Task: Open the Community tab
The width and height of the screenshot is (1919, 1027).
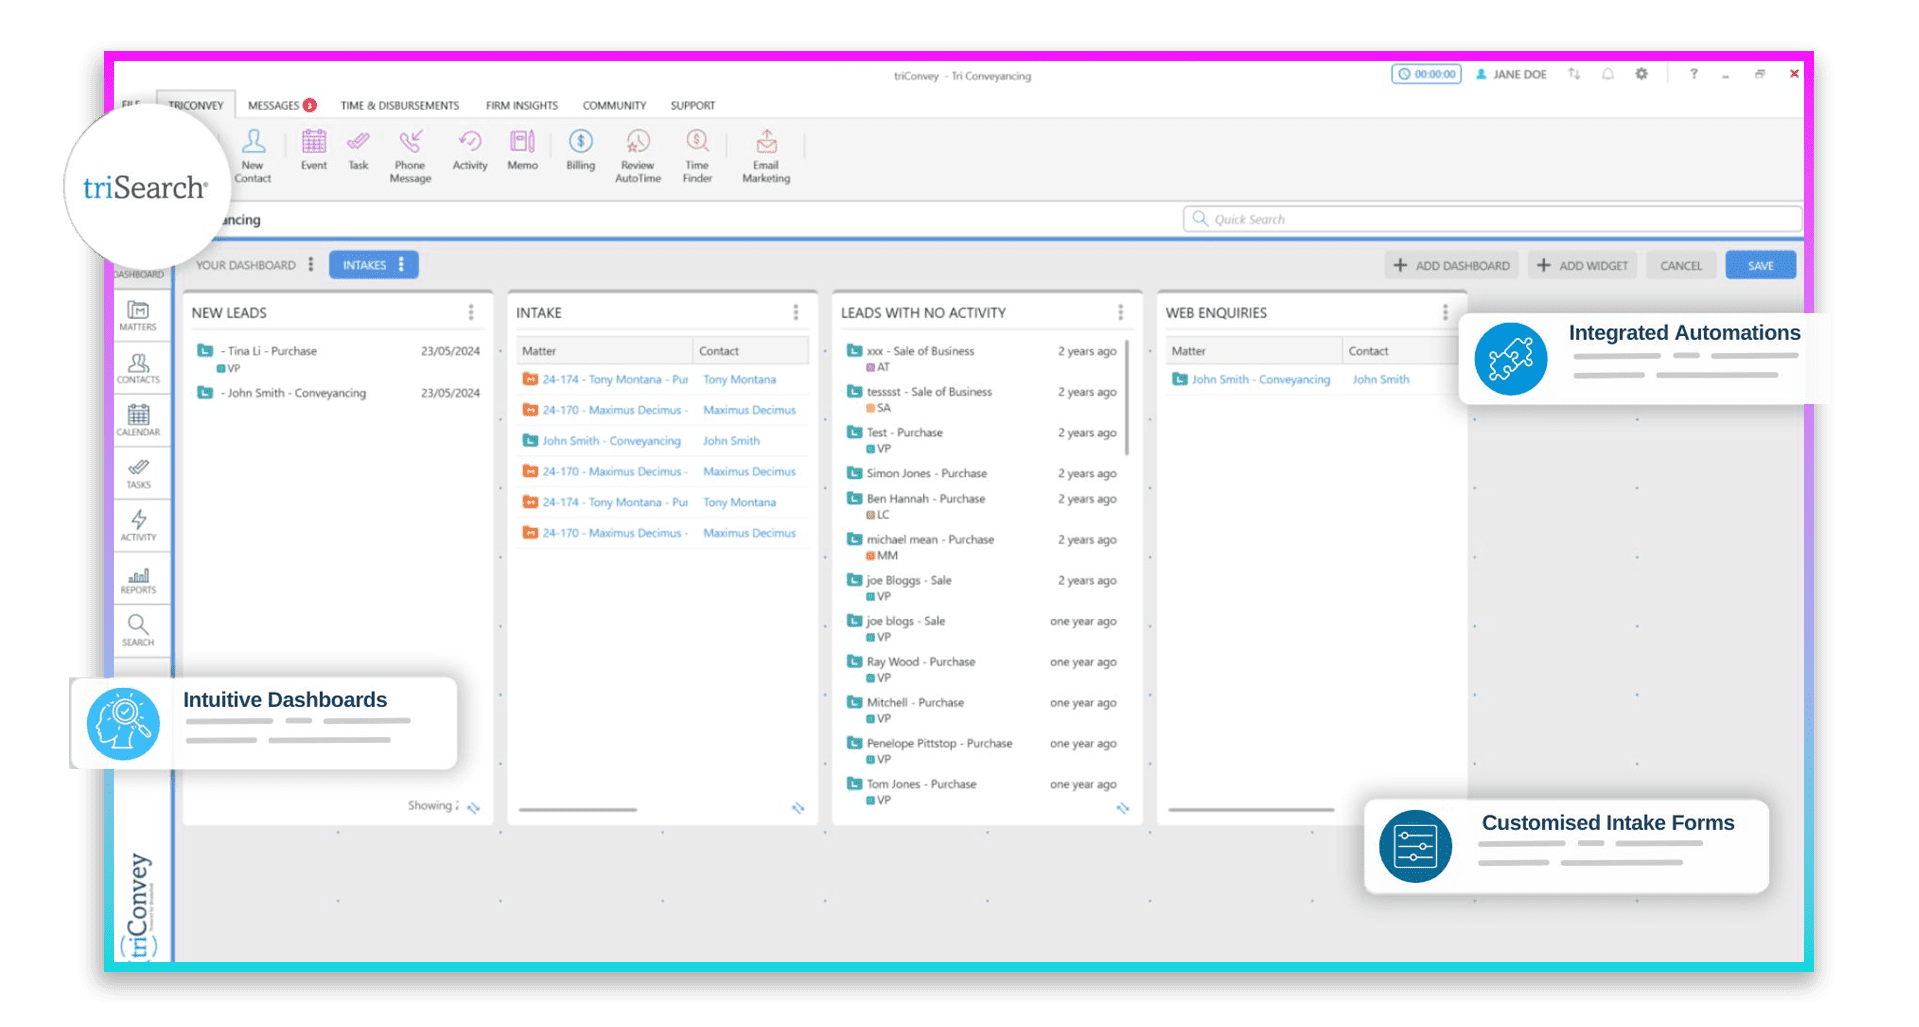Action: coord(614,105)
